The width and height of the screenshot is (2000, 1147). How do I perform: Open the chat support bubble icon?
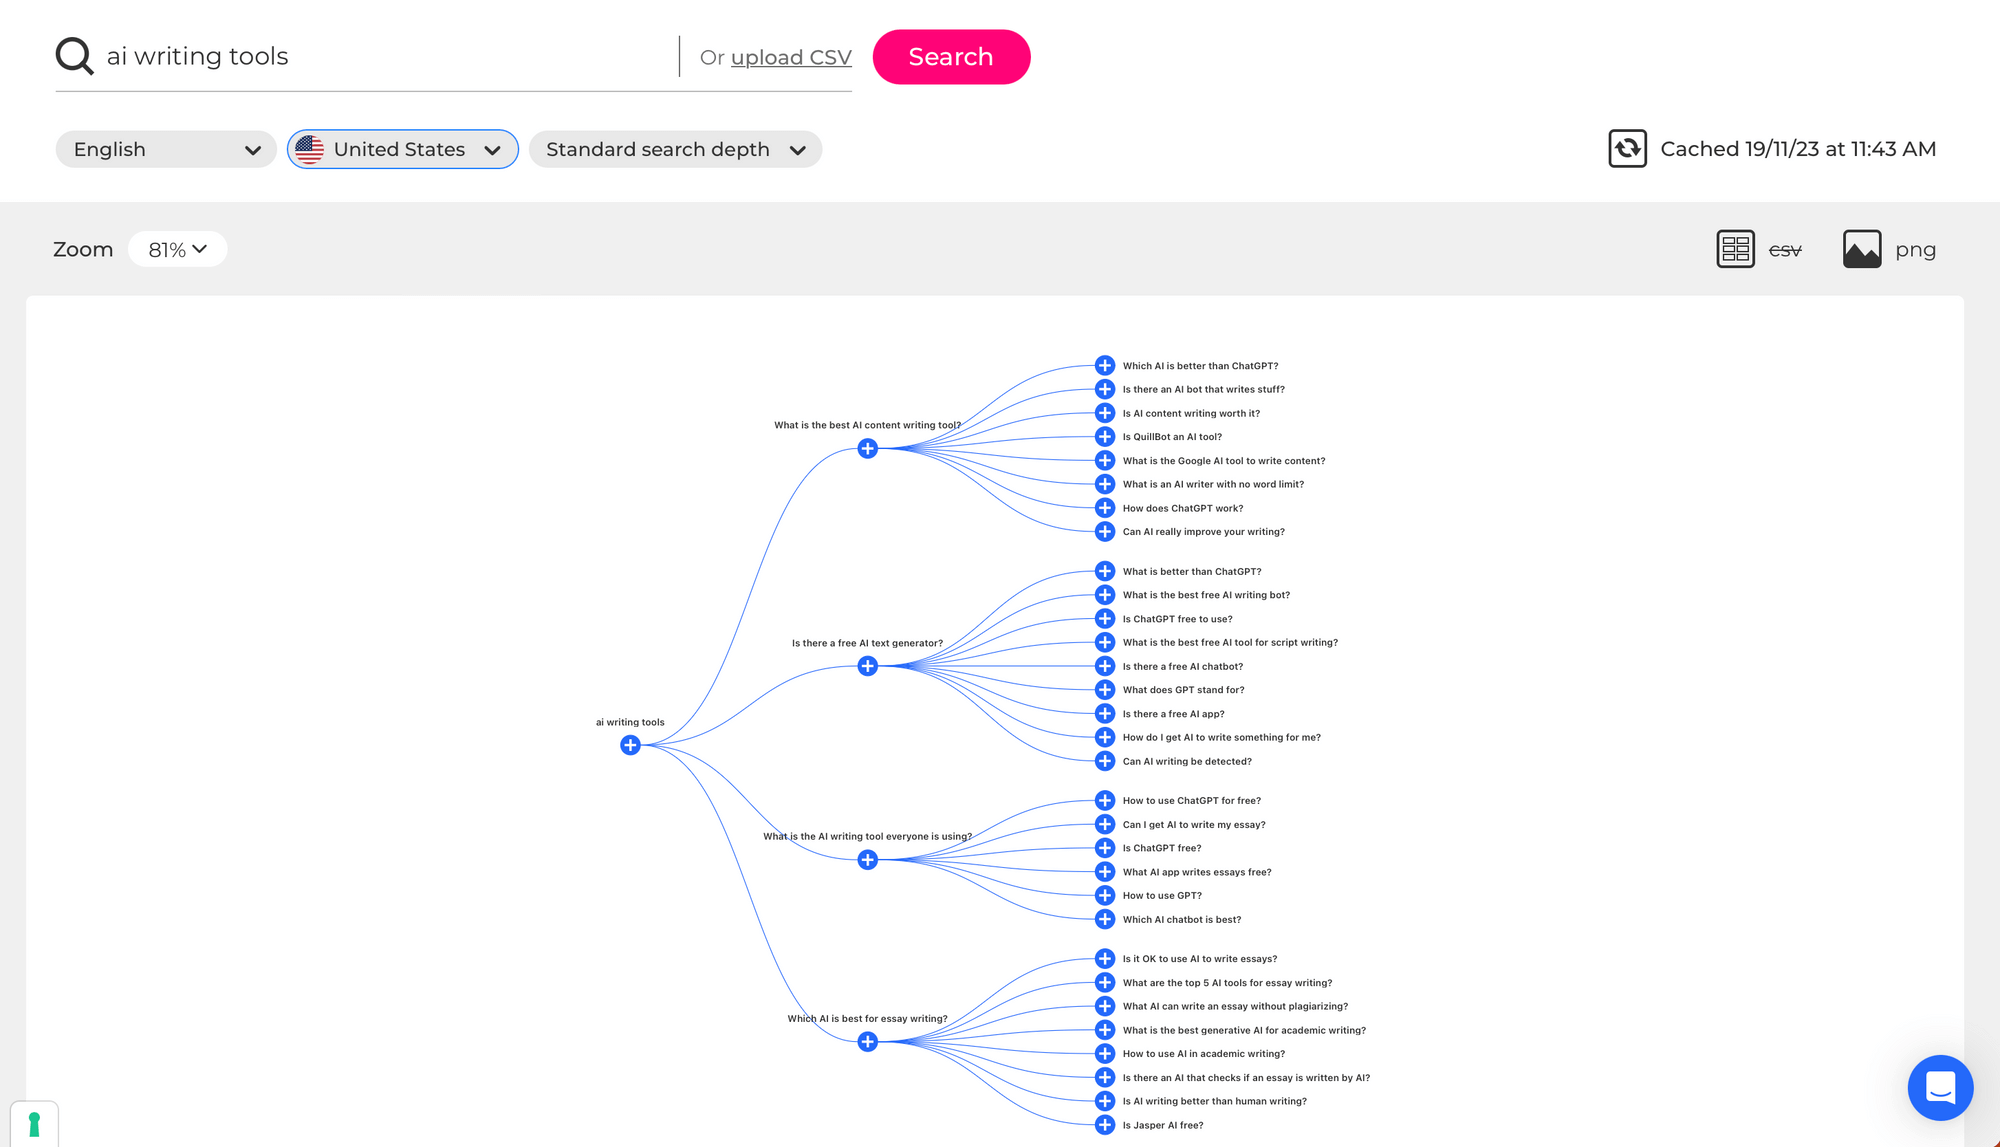pos(1939,1087)
